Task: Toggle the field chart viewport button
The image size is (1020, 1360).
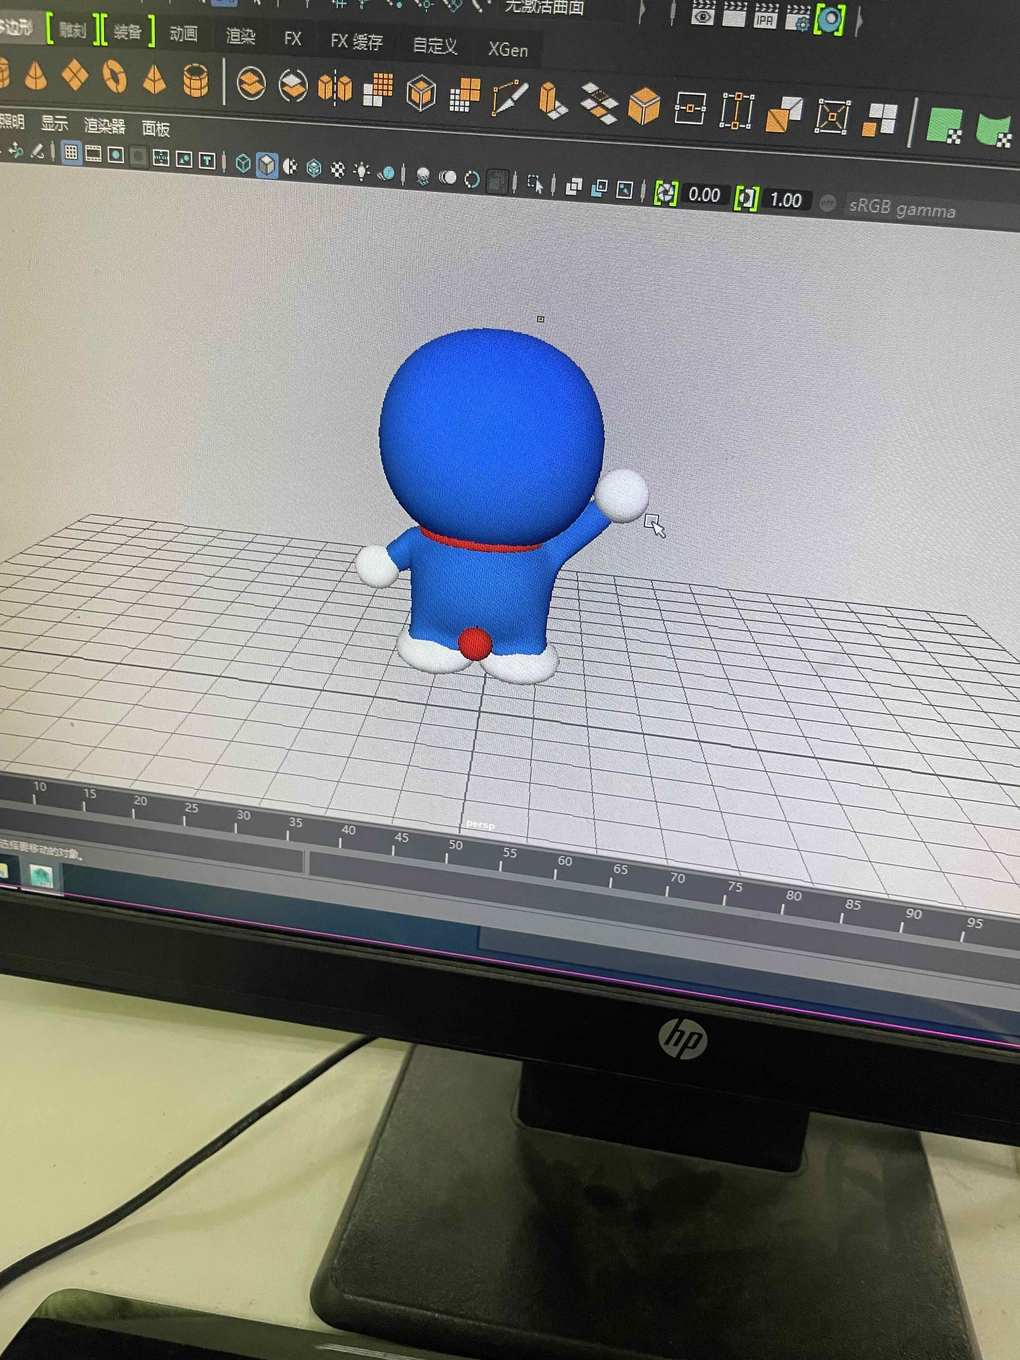Action: click(160, 157)
